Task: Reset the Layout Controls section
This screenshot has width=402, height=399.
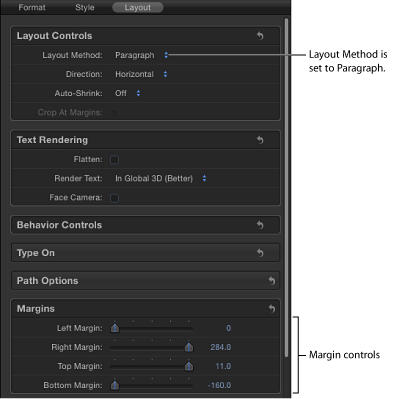Action: click(x=260, y=35)
